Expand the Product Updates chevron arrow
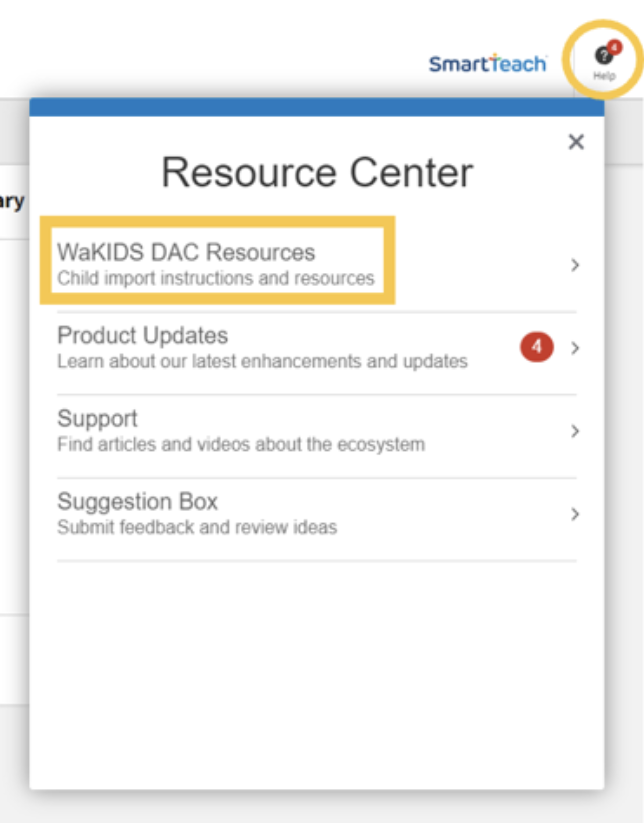This screenshot has height=823, width=644. [575, 348]
